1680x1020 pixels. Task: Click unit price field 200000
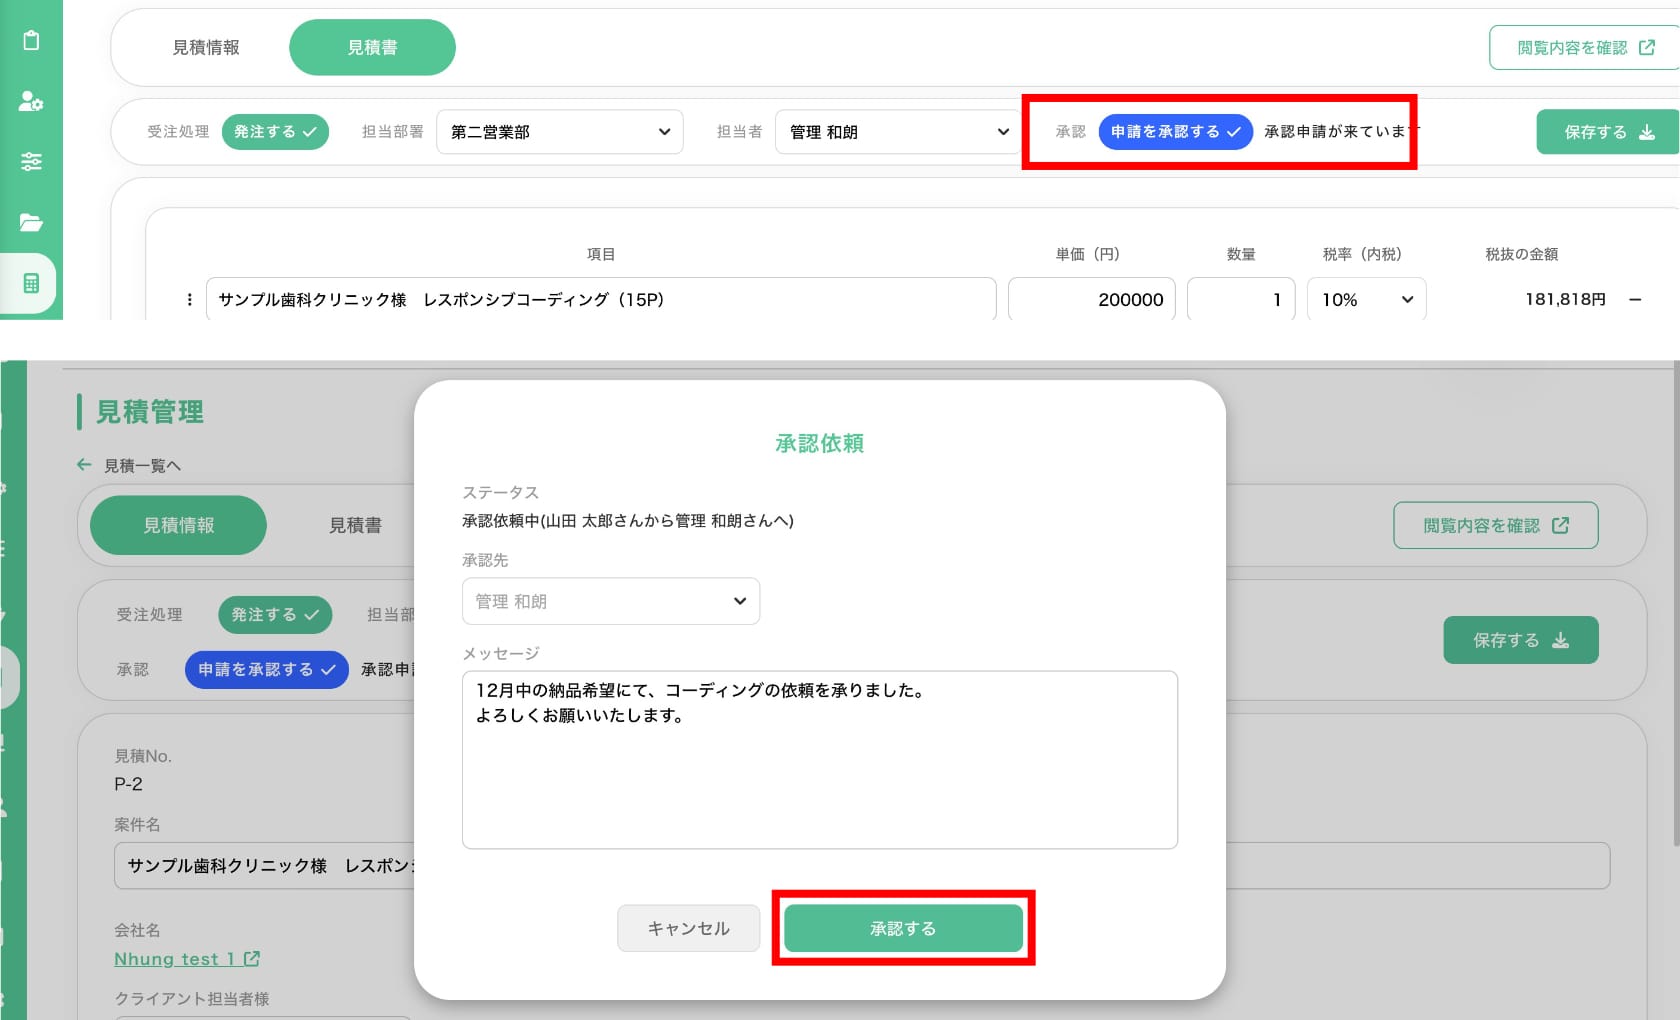tap(1091, 299)
